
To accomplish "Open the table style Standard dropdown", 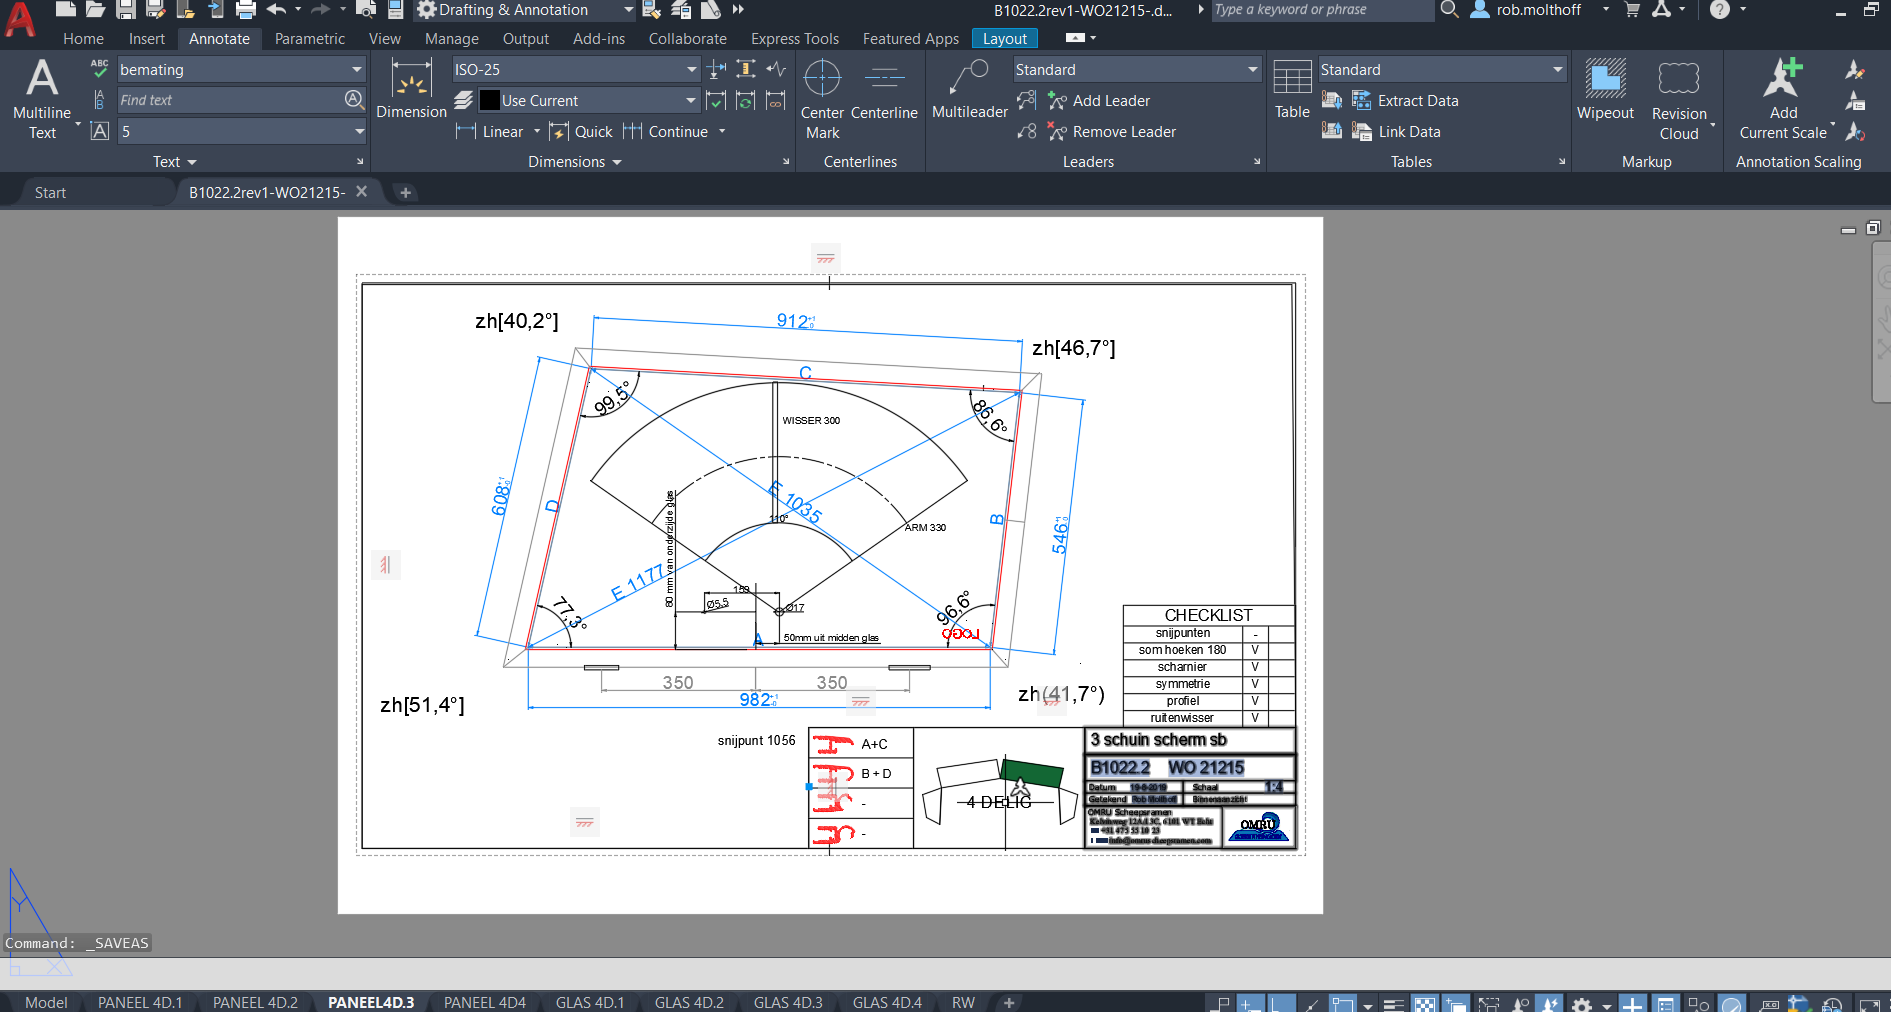I will tap(1557, 69).
